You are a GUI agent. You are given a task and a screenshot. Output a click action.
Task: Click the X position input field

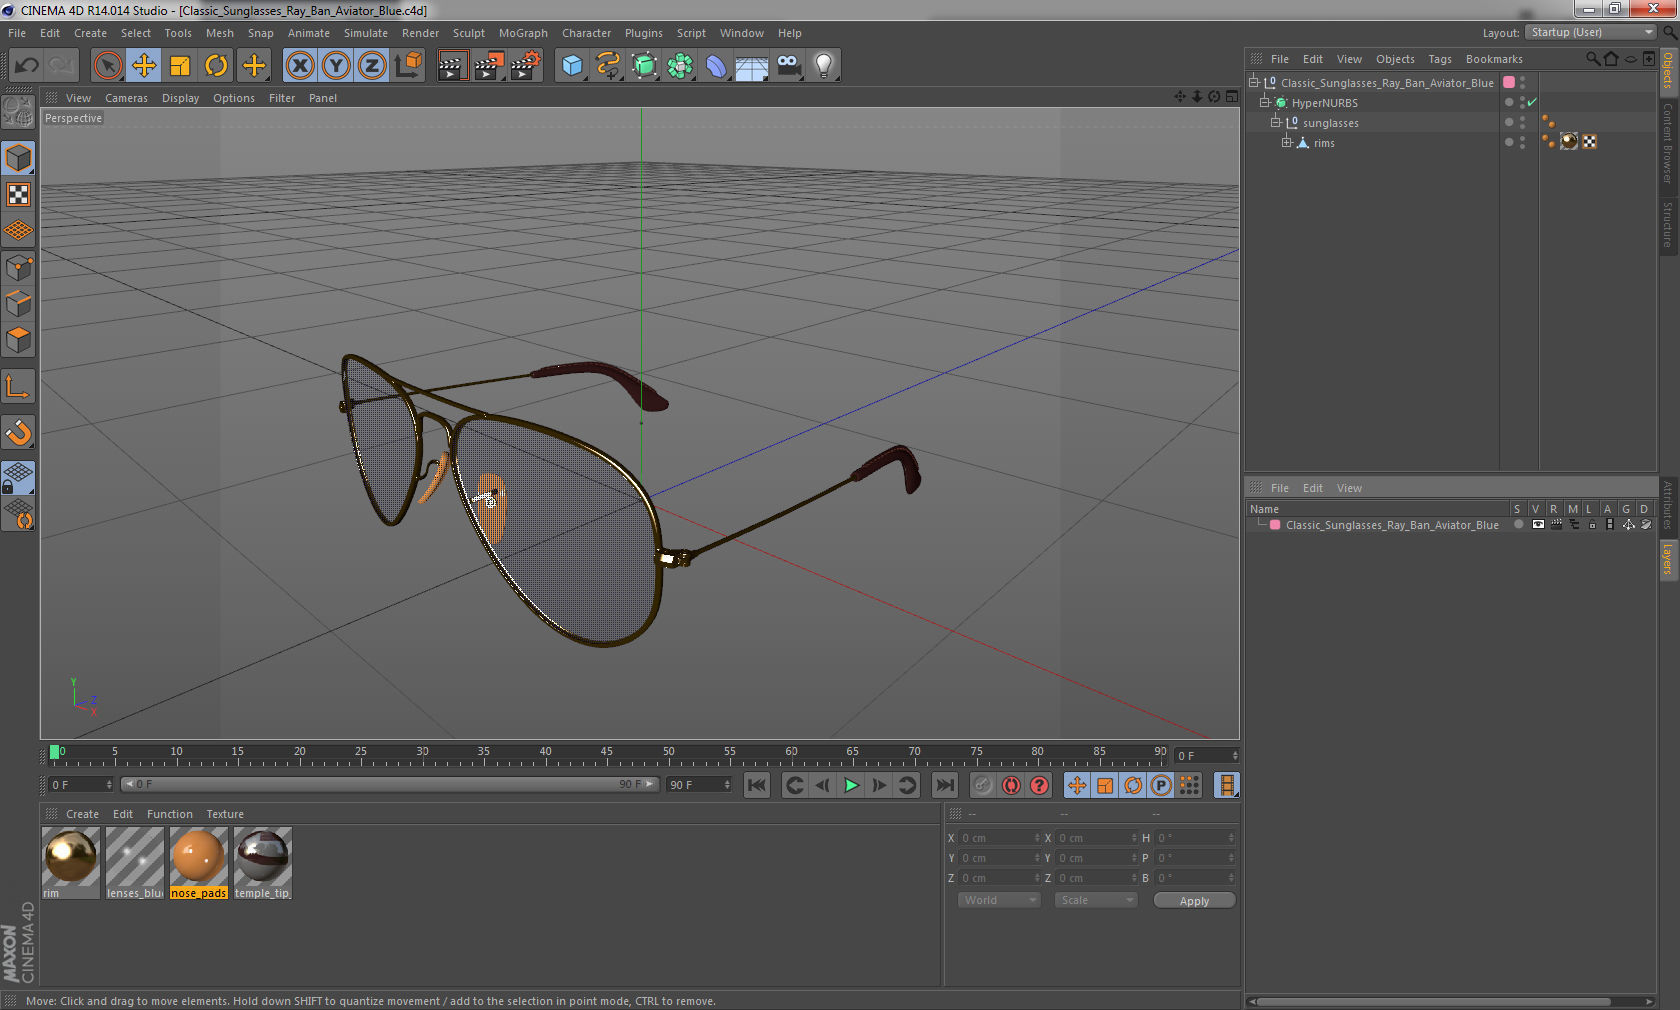pyautogui.click(x=998, y=837)
